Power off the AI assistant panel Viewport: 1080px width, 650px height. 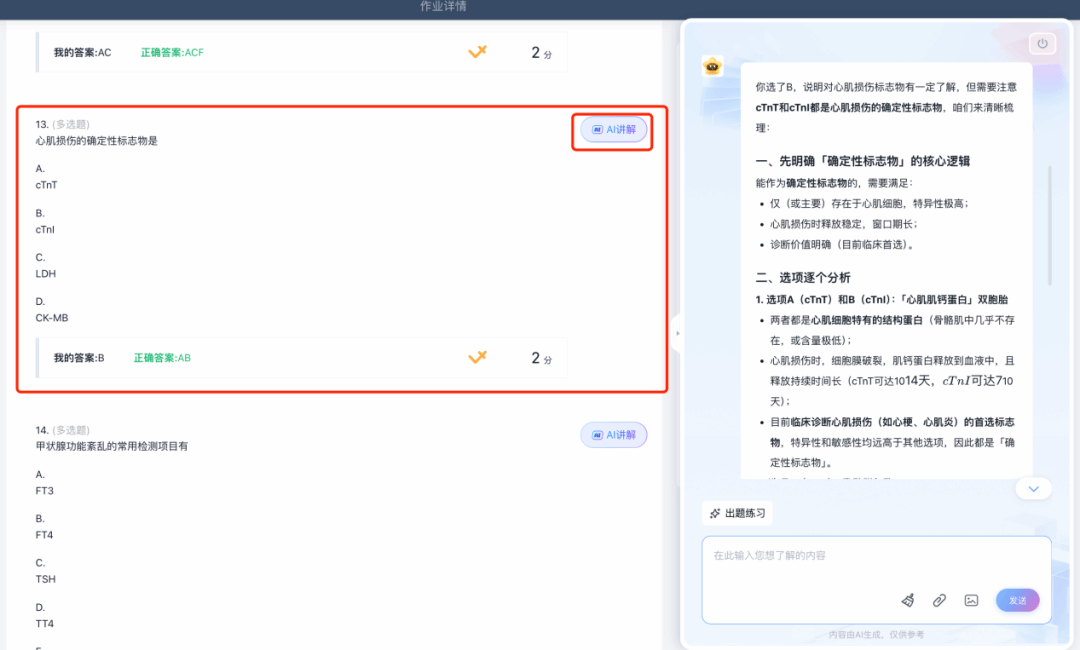point(1042,43)
